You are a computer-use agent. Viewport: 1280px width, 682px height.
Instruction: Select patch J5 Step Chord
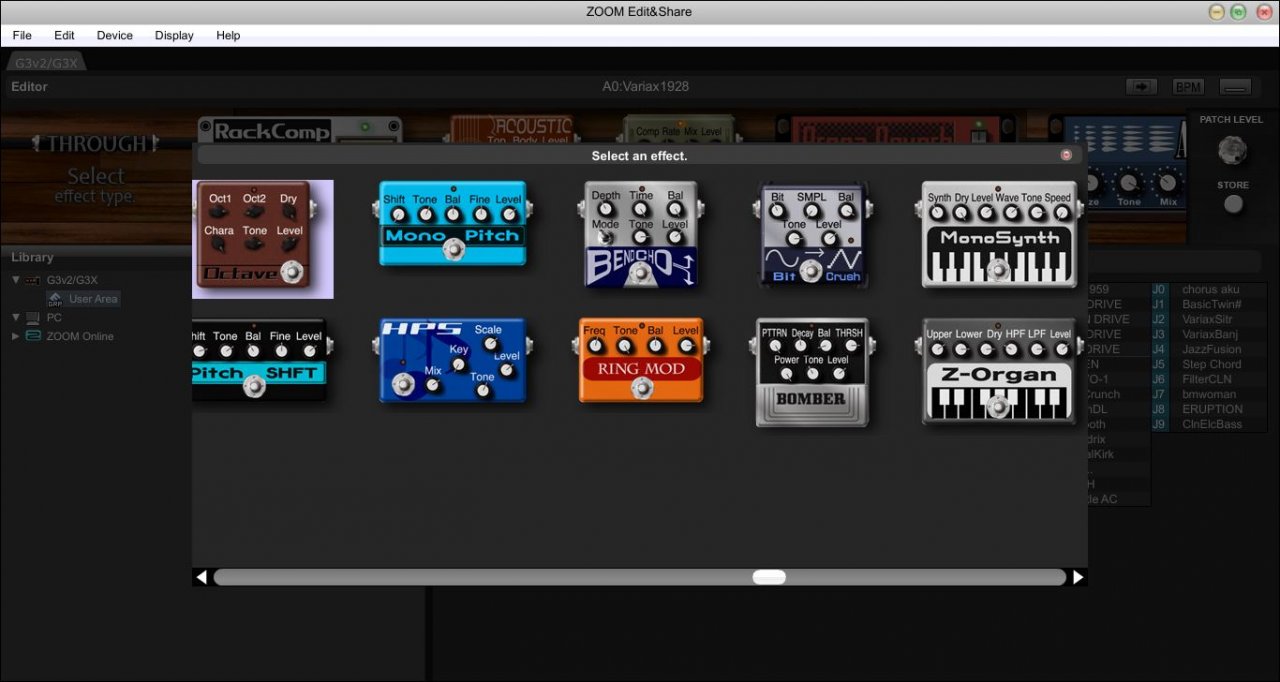pos(1208,364)
